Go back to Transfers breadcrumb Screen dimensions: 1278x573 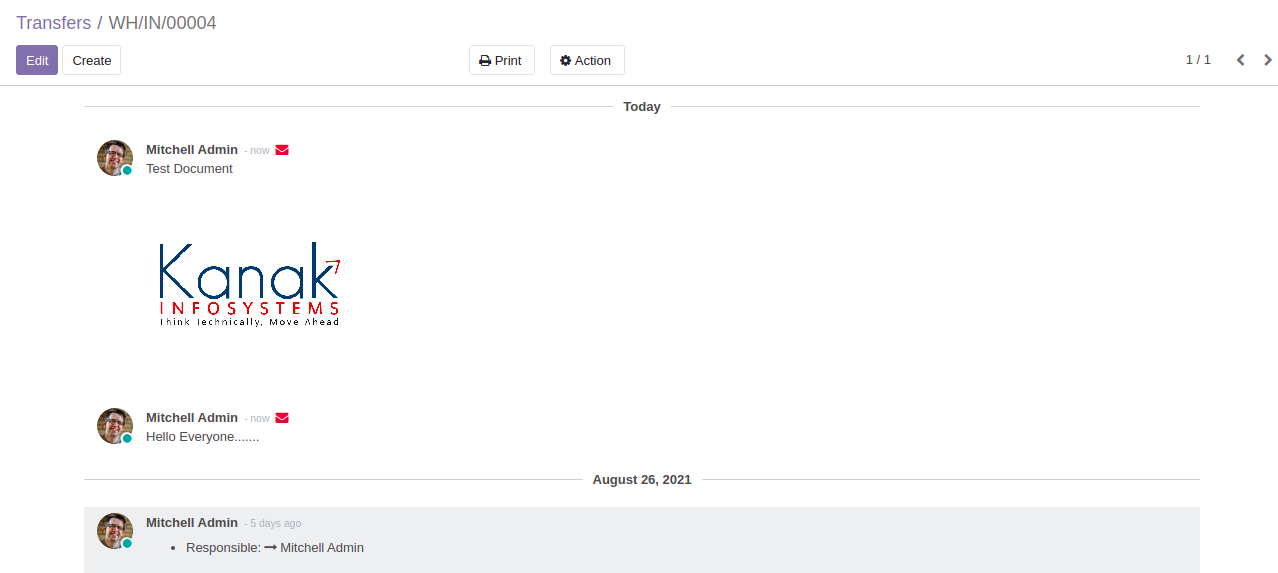click(53, 23)
